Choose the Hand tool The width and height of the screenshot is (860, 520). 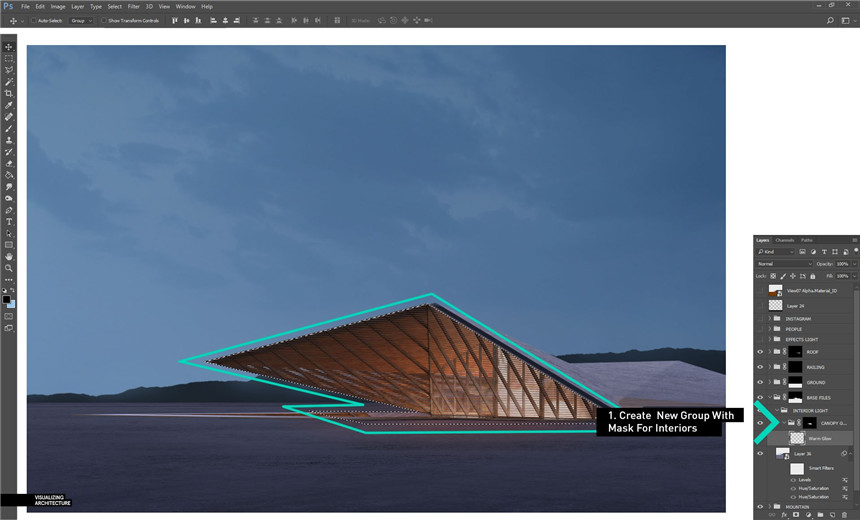click(x=9, y=256)
